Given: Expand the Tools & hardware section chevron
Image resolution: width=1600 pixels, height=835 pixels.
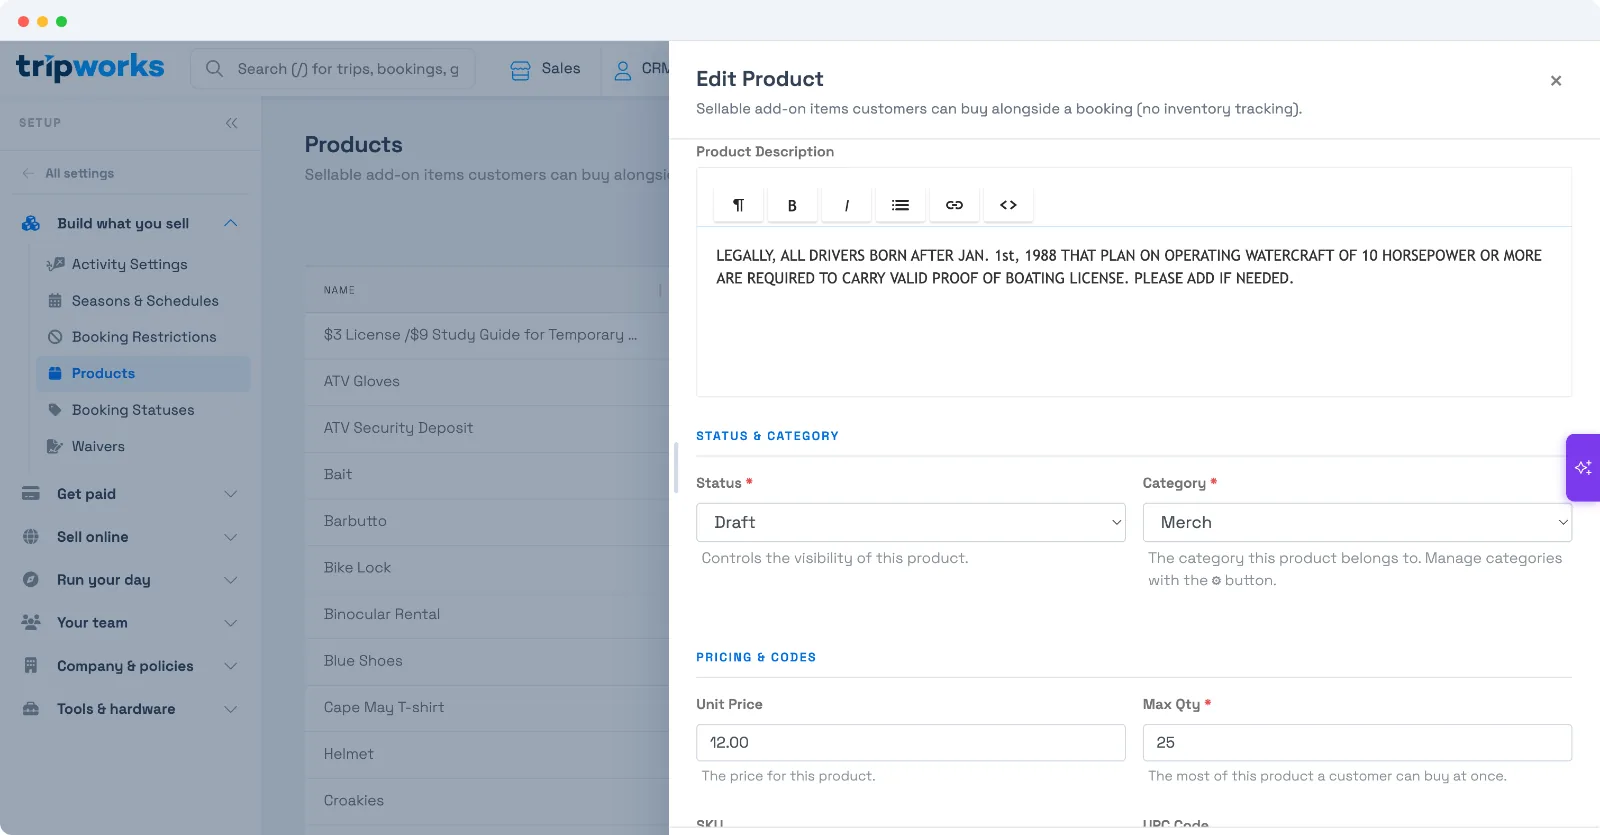Looking at the screenshot, I should [231, 709].
